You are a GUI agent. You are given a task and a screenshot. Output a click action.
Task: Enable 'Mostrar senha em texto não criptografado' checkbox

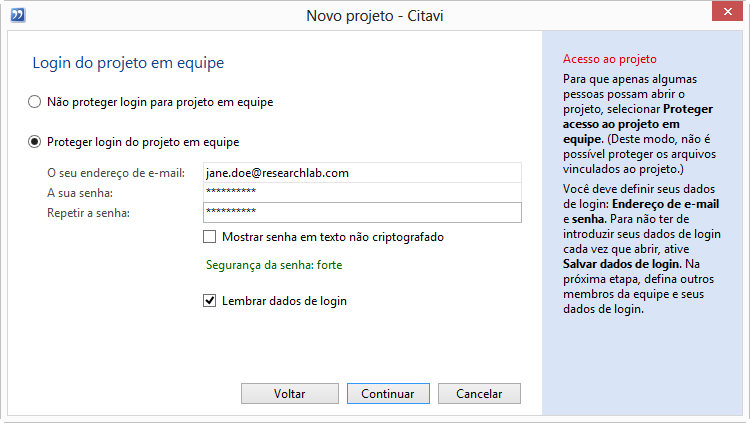coord(210,237)
